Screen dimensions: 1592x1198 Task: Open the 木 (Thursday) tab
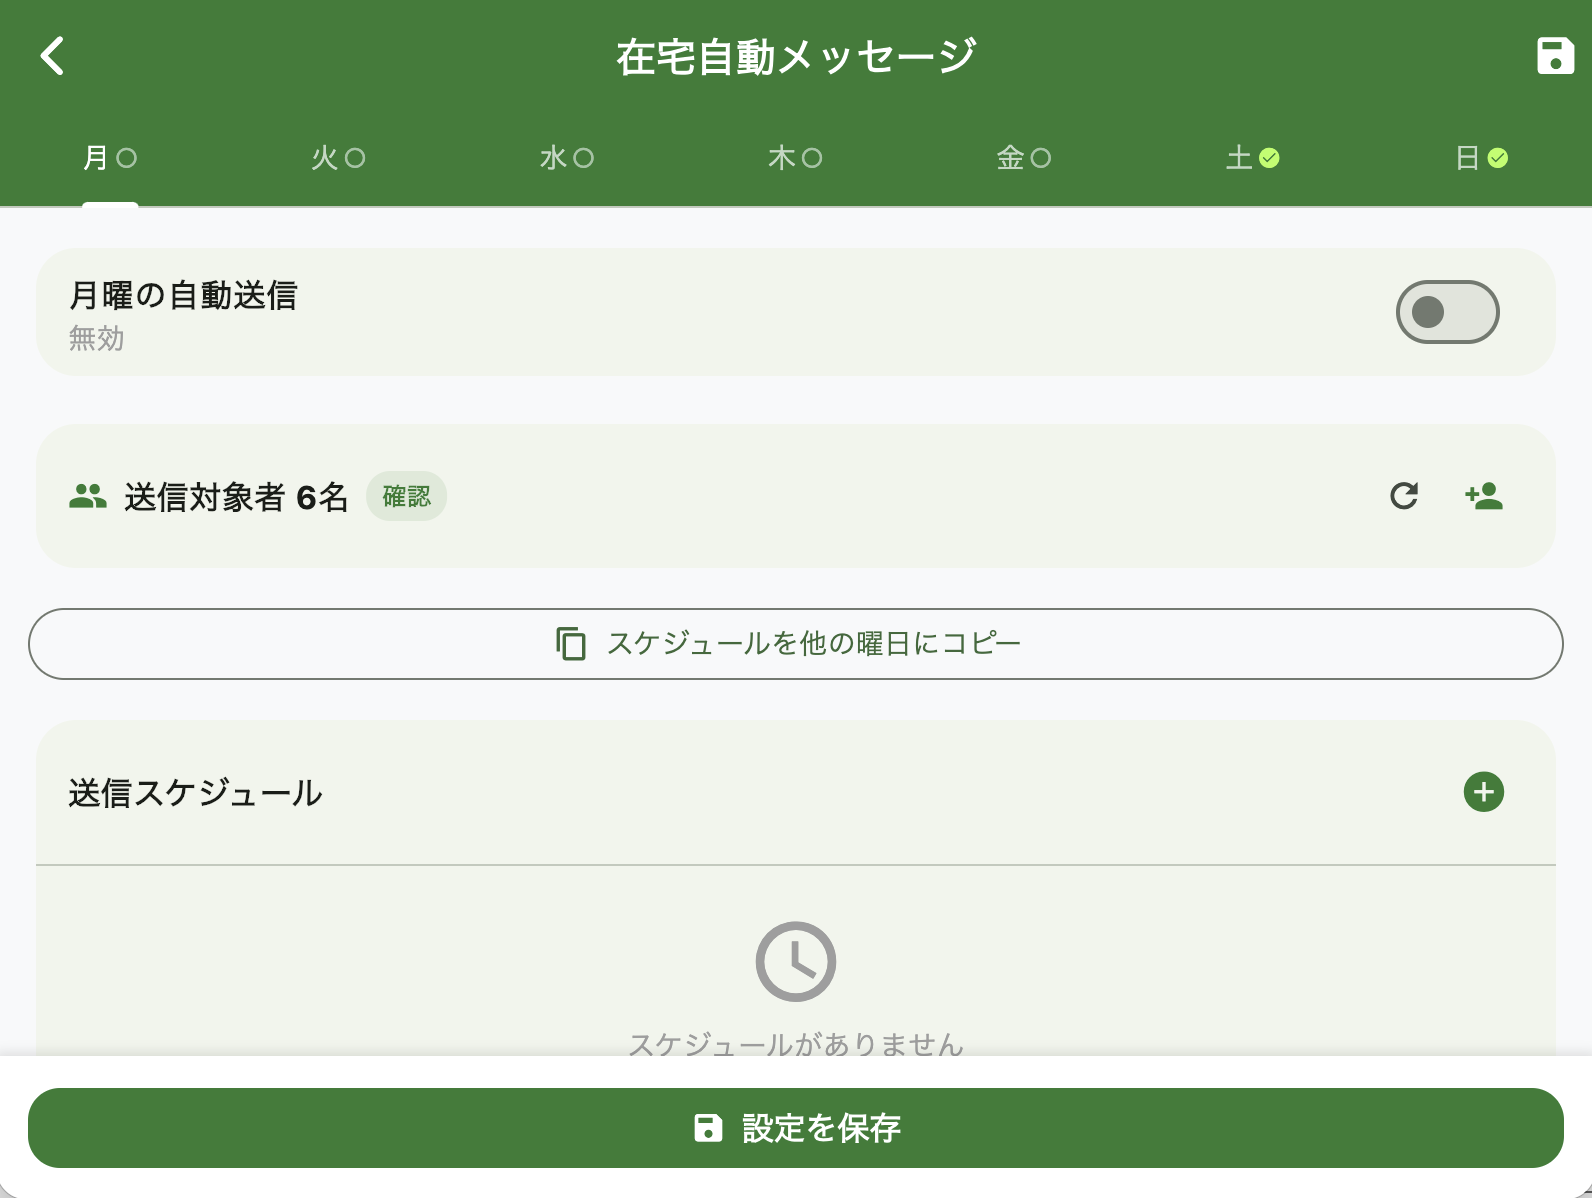click(795, 157)
